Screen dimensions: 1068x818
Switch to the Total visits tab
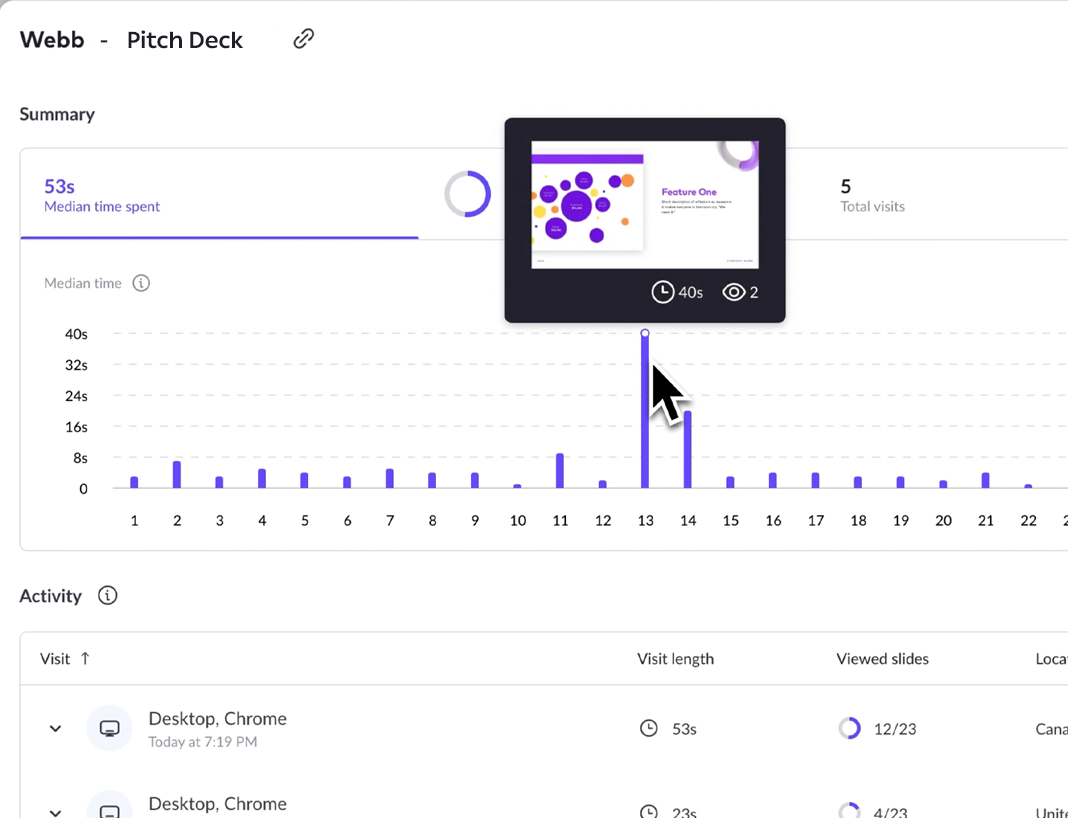pyautogui.click(x=872, y=195)
